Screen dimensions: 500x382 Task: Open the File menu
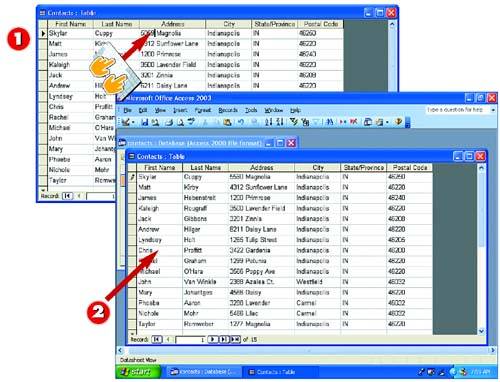pyautogui.click(x=127, y=110)
